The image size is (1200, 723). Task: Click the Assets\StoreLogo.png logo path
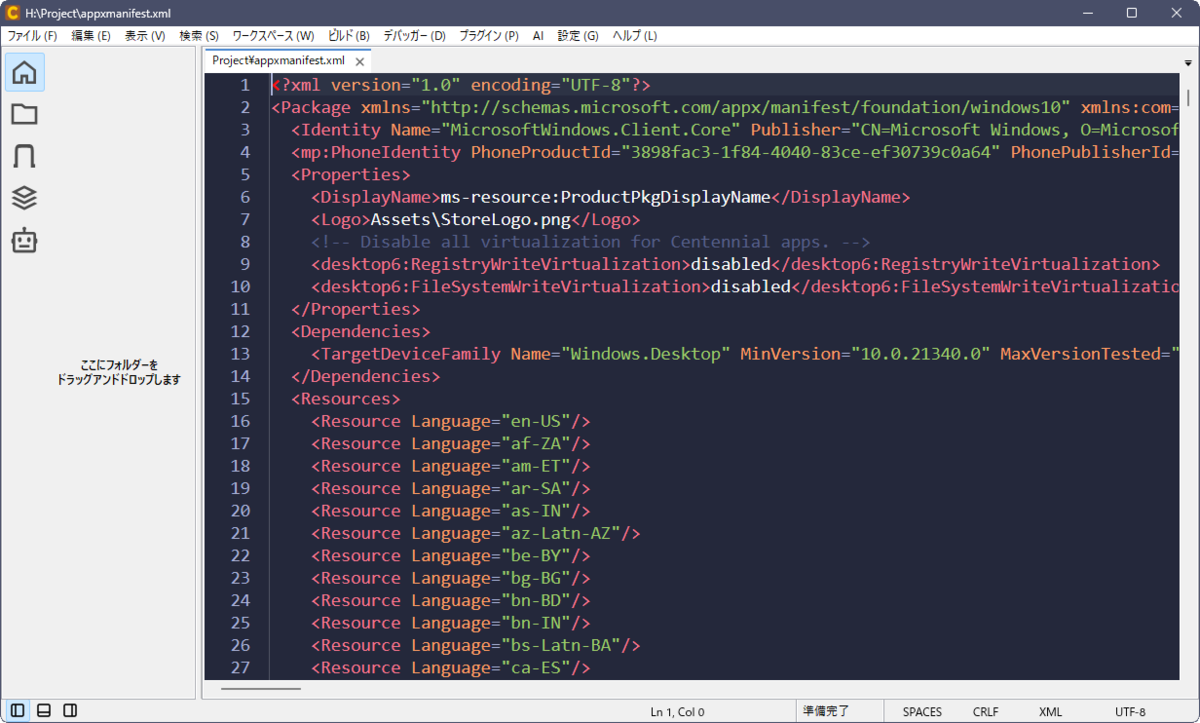tap(470, 219)
